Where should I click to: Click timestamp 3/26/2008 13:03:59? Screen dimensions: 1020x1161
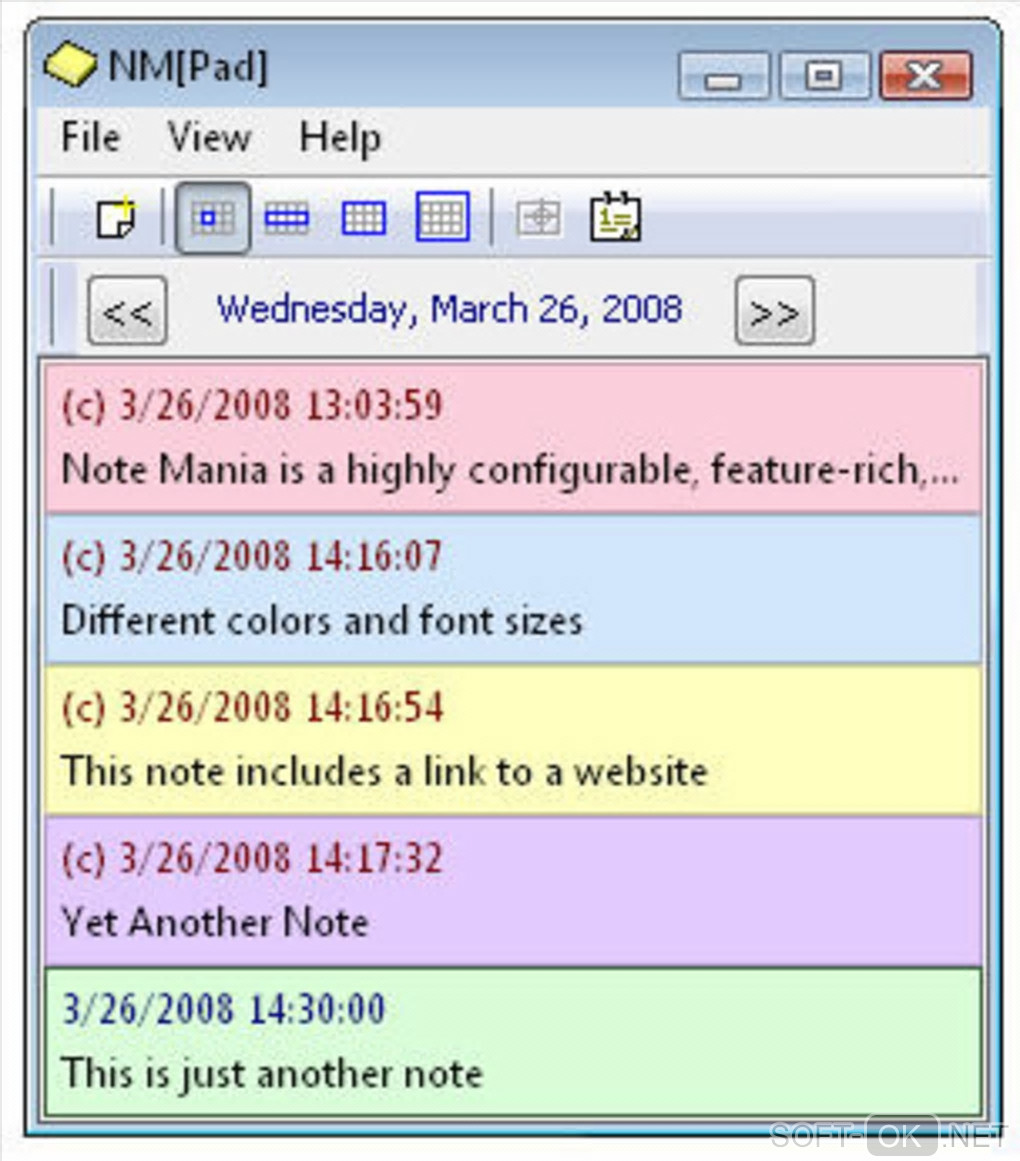click(x=281, y=406)
